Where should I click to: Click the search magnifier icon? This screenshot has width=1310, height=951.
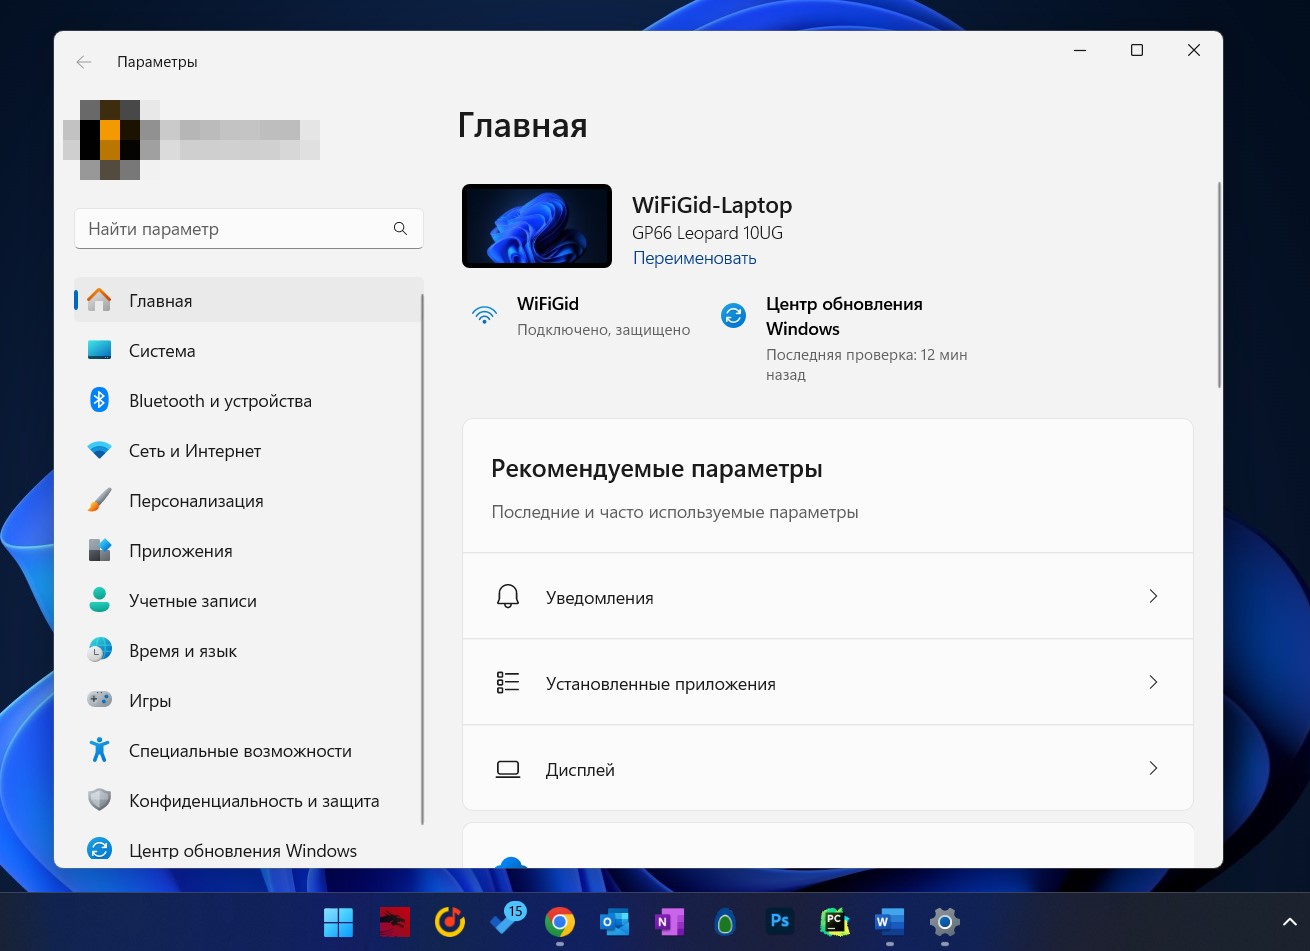tap(400, 229)
